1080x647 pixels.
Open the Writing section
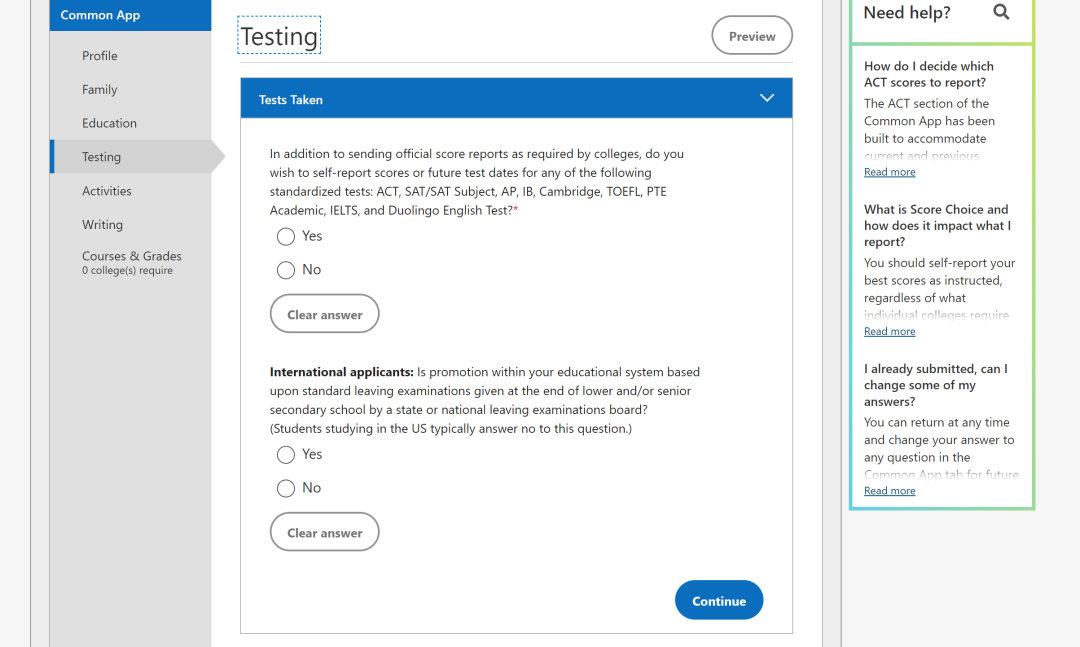tap(102, 225)
